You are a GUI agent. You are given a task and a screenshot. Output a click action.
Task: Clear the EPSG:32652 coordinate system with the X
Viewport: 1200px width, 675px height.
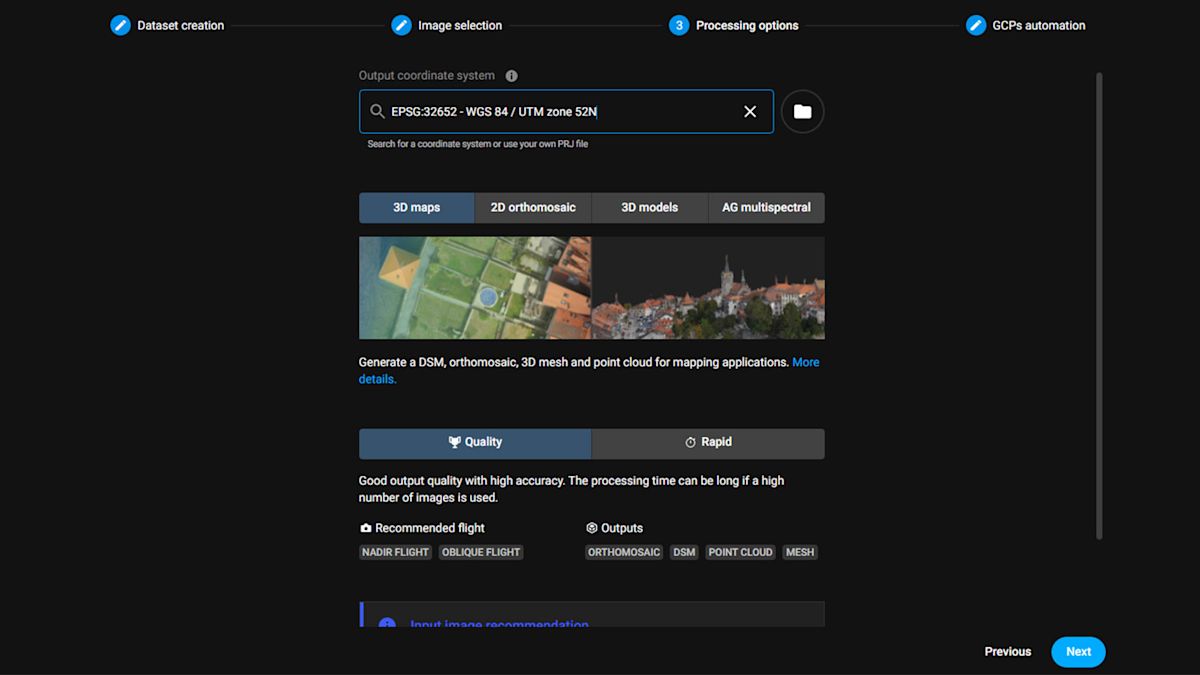[x=750, y=111]
